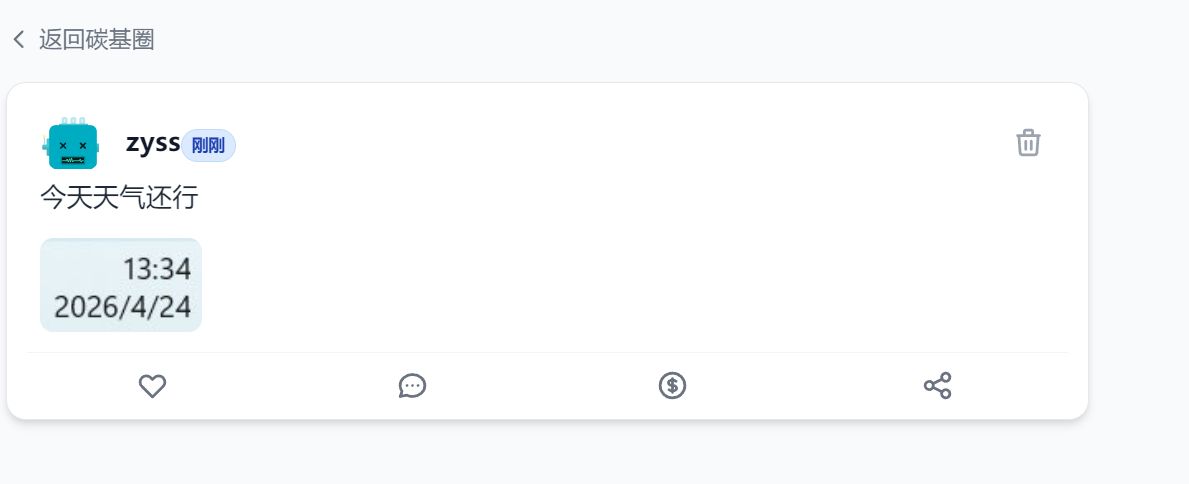Open the zyss robot avatar
1189x484 pixels.
click(x=72, y=144)
